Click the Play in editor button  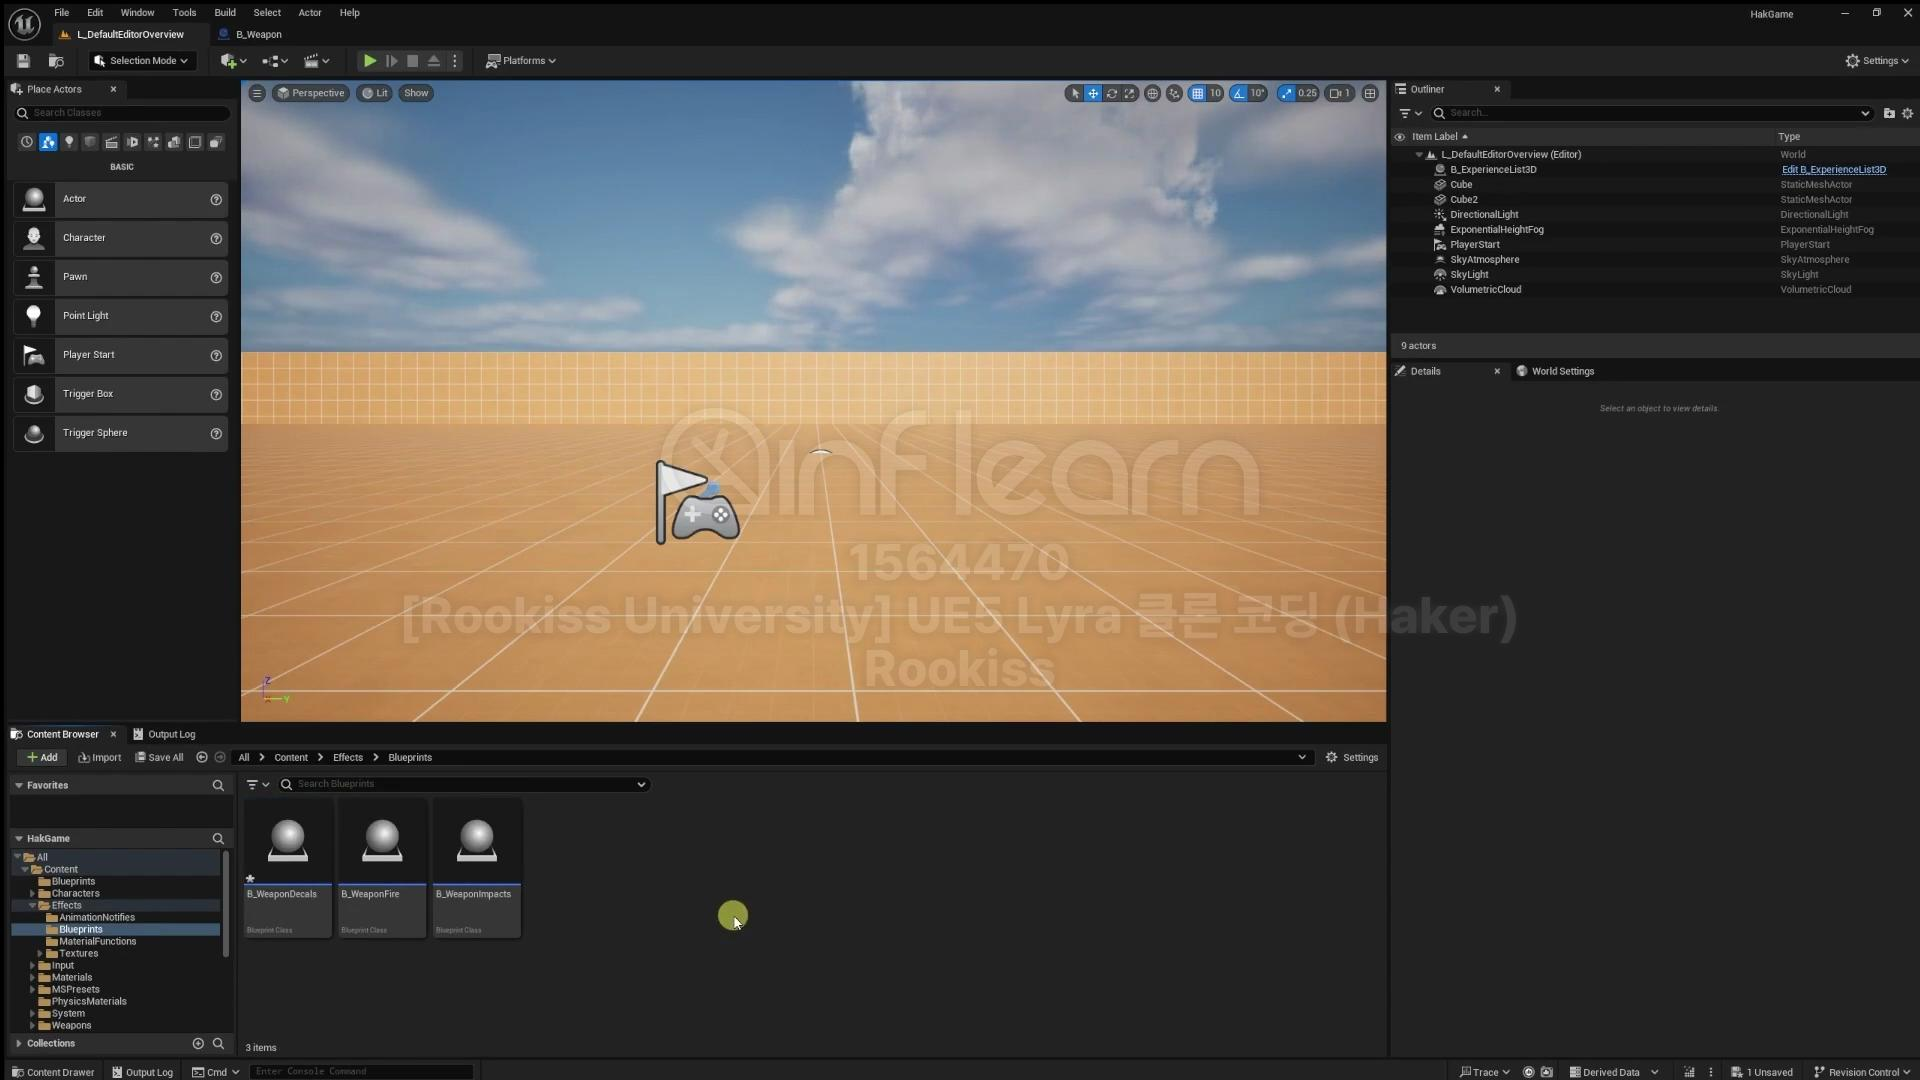[369, 61]
